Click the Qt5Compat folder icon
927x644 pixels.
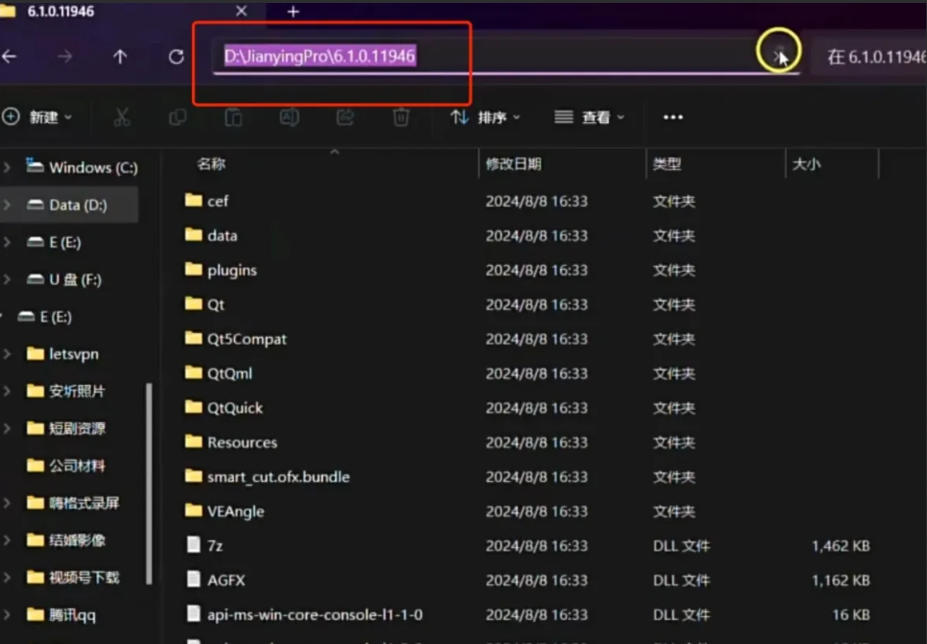(x=193, y=338)
